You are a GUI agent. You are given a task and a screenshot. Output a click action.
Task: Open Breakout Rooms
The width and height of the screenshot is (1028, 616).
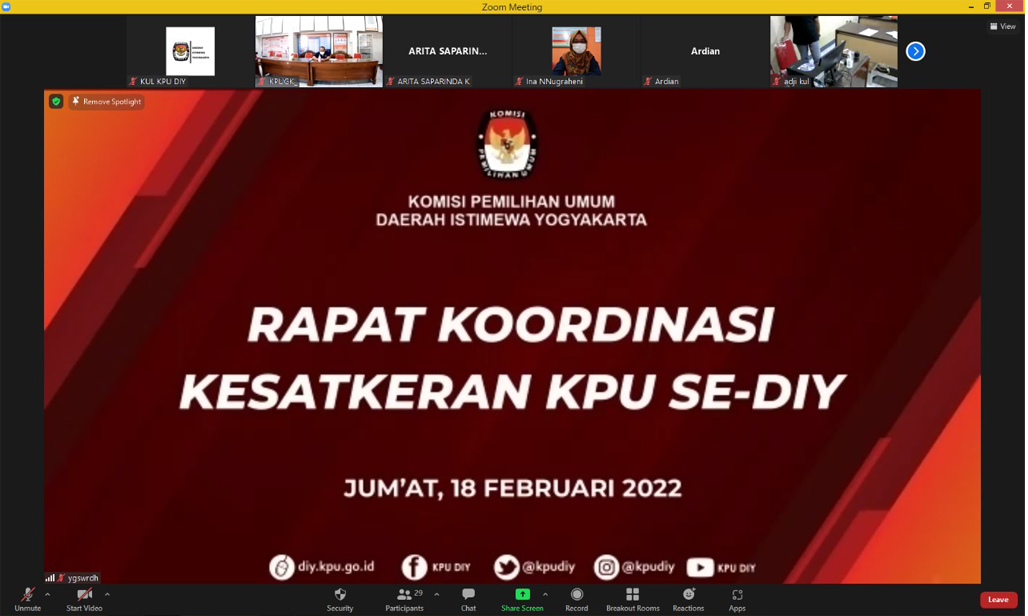pos(632,598)
